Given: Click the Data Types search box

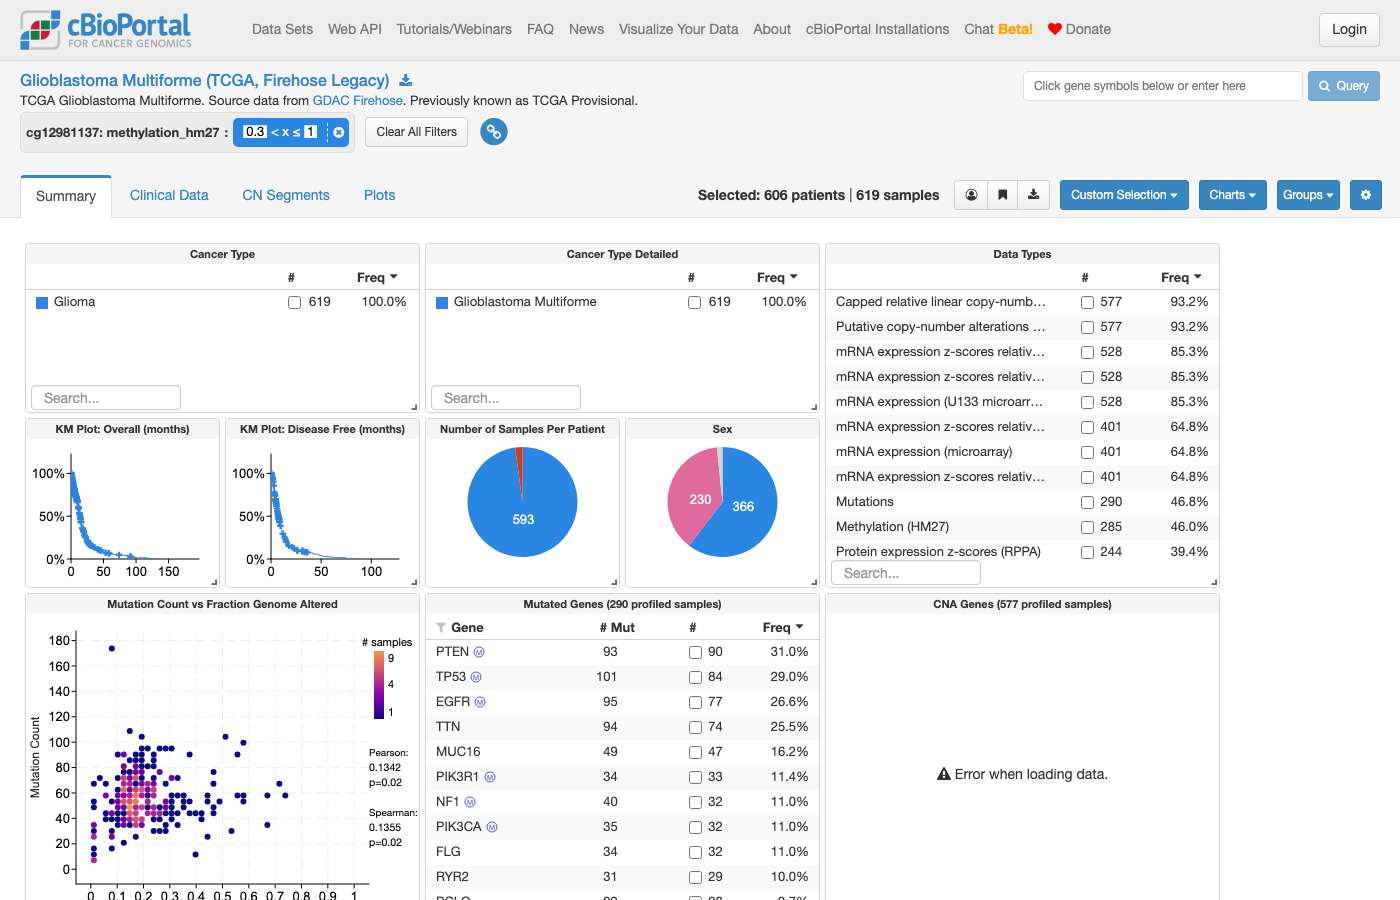Looking at the screenshot, I should coord(906,573).
